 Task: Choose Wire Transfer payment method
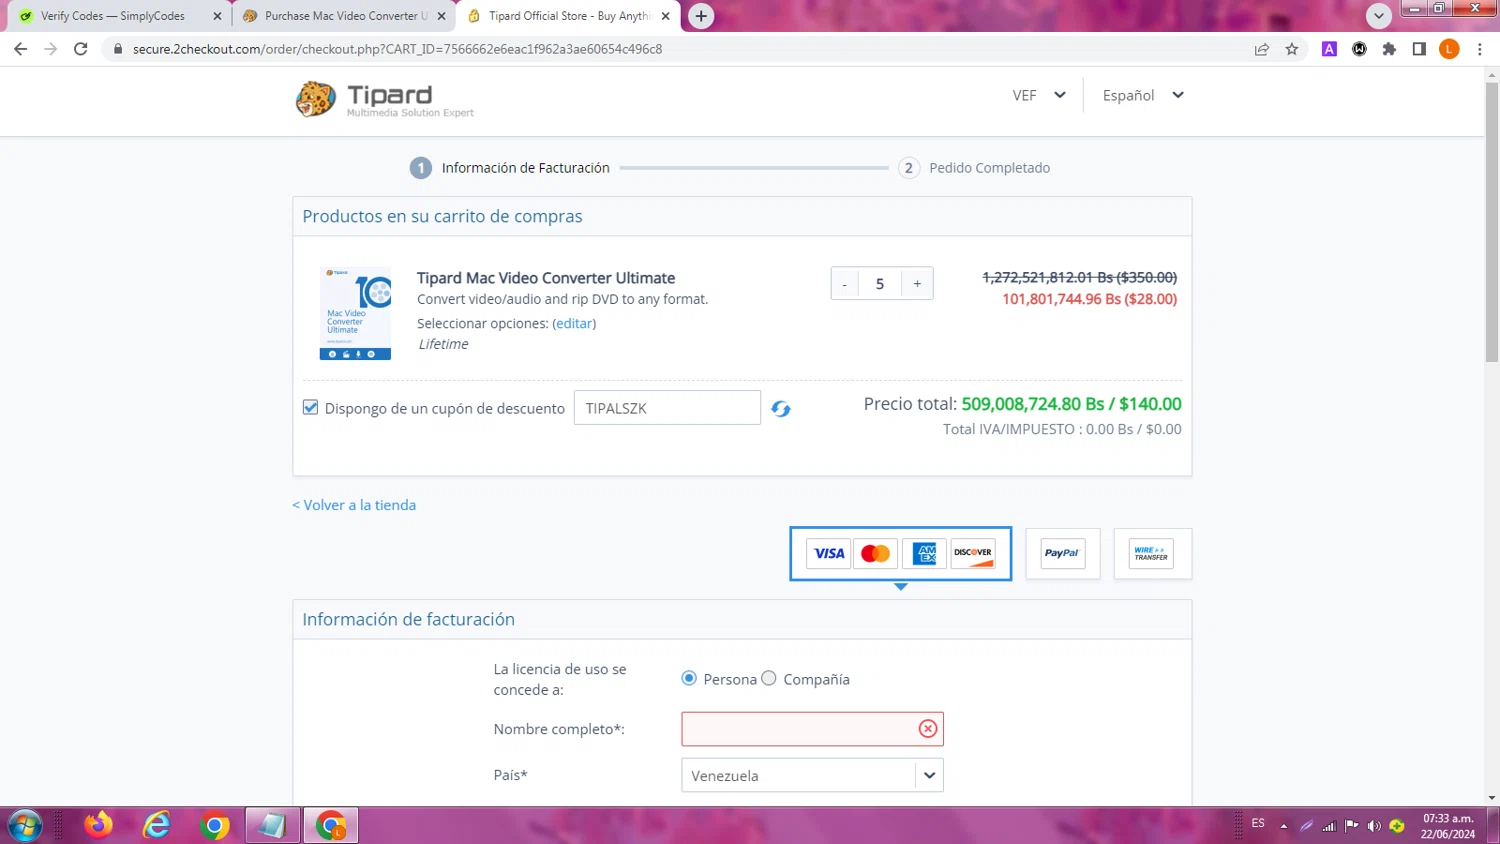pos(1152,553)
